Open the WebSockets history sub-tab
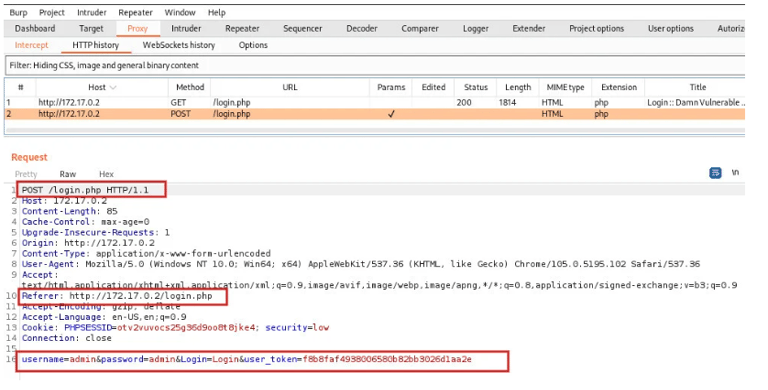768x390 pixels. tap(179, 45)
